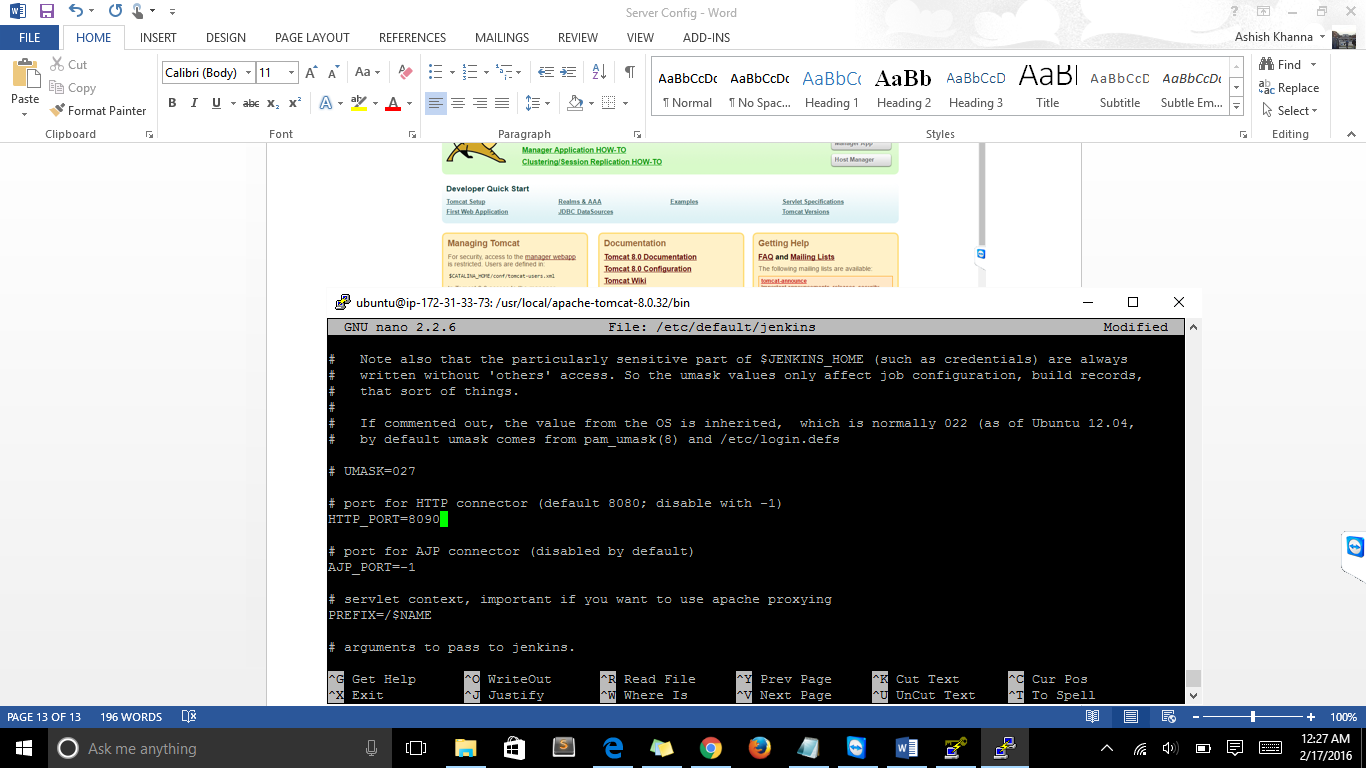Click the Replace button in Editing
Viewport: 1366px width, 768px height.
tap(1289, 88)
